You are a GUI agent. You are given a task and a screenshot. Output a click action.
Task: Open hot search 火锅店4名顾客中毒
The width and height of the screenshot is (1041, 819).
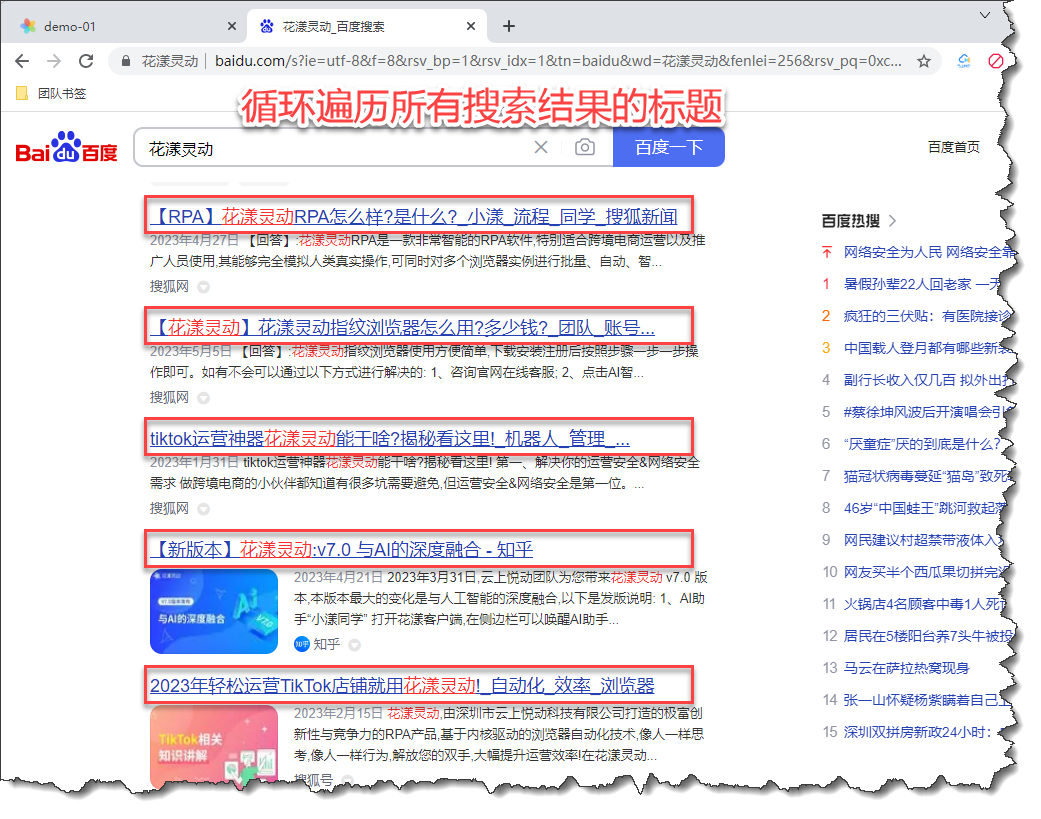point(925,604)
